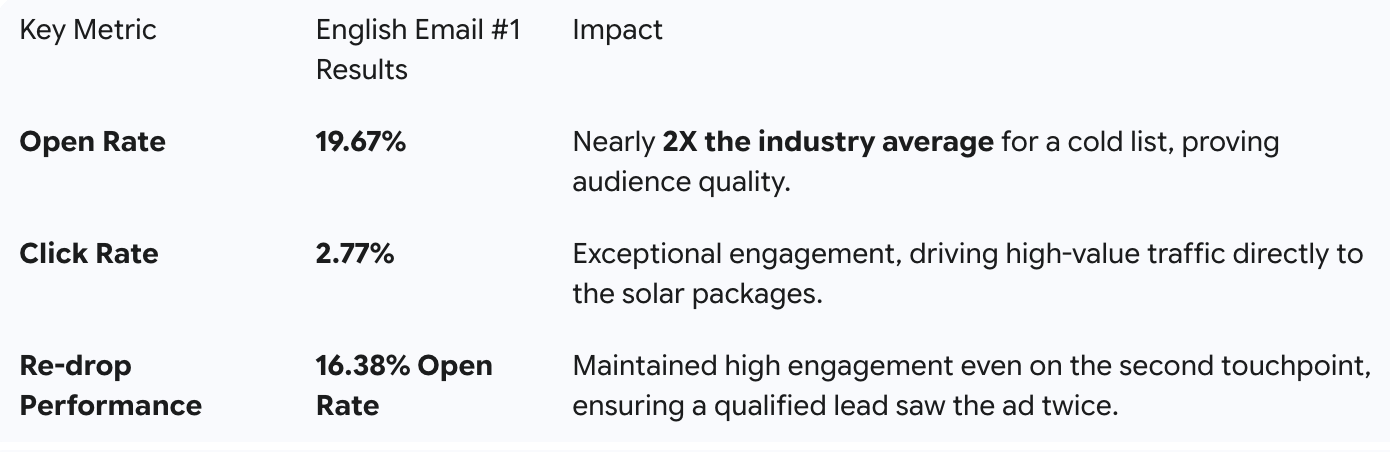Select the Impact column header
1390x452 pixels.
coord(617,30)
